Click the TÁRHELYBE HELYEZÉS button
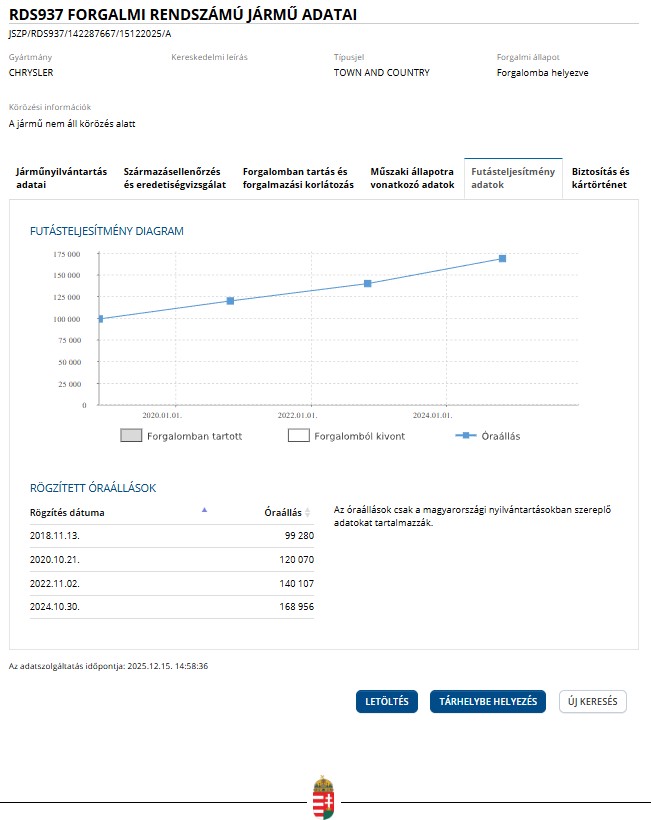The image size is (651, 820). pyautogui.click(x=487, y=702)
